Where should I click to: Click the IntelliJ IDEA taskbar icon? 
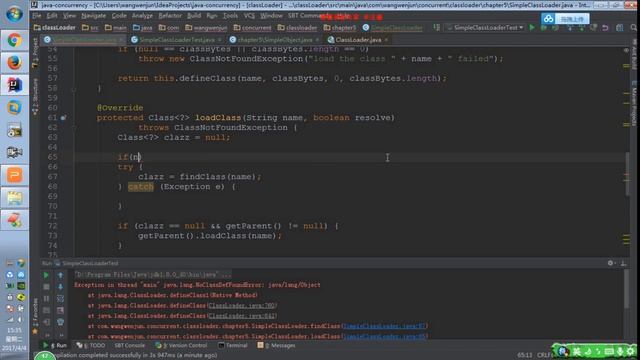[14, 85]
